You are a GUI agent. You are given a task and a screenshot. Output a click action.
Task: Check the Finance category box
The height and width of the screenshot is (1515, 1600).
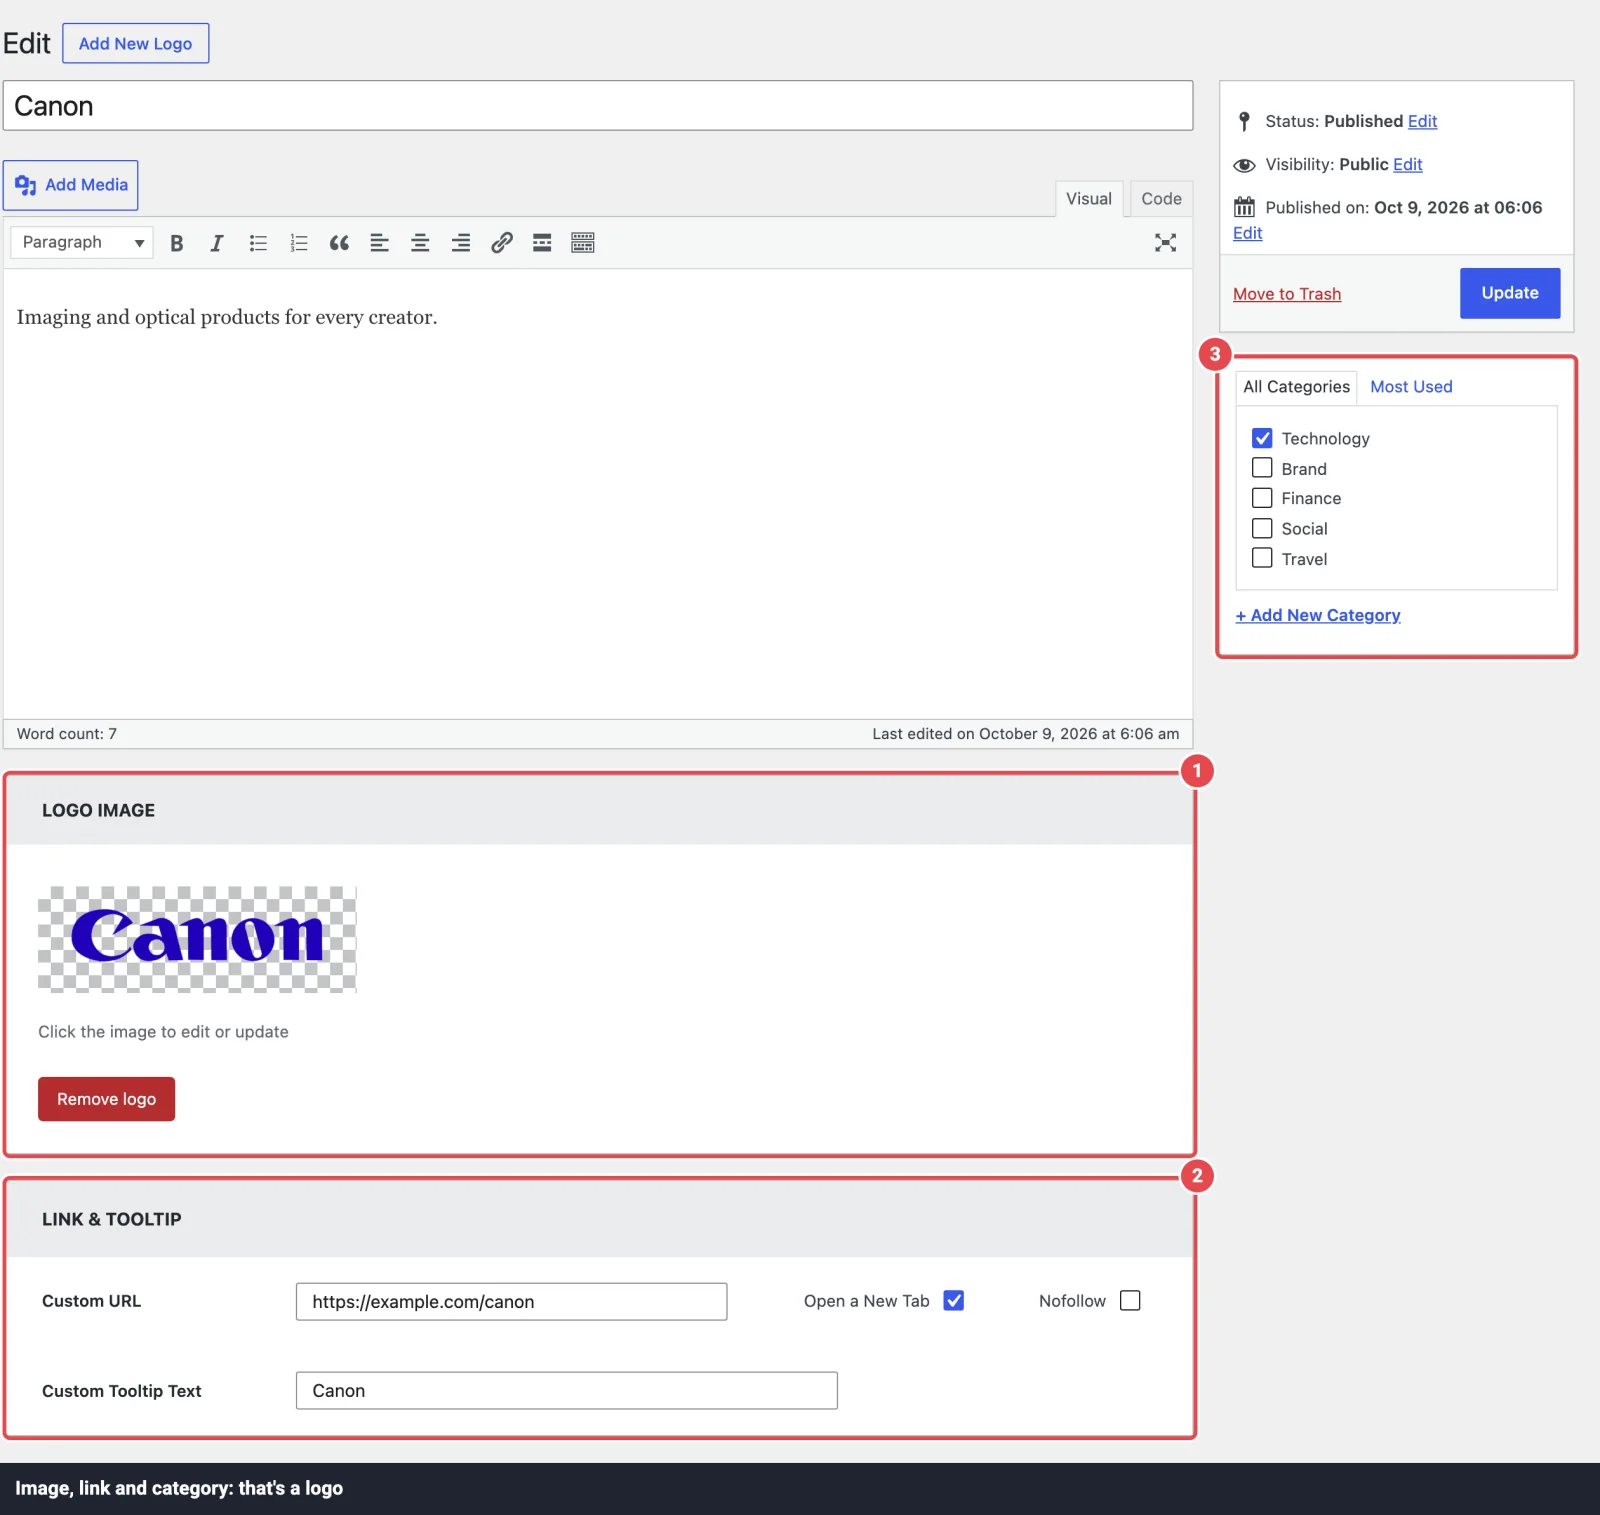[1262, 498]
